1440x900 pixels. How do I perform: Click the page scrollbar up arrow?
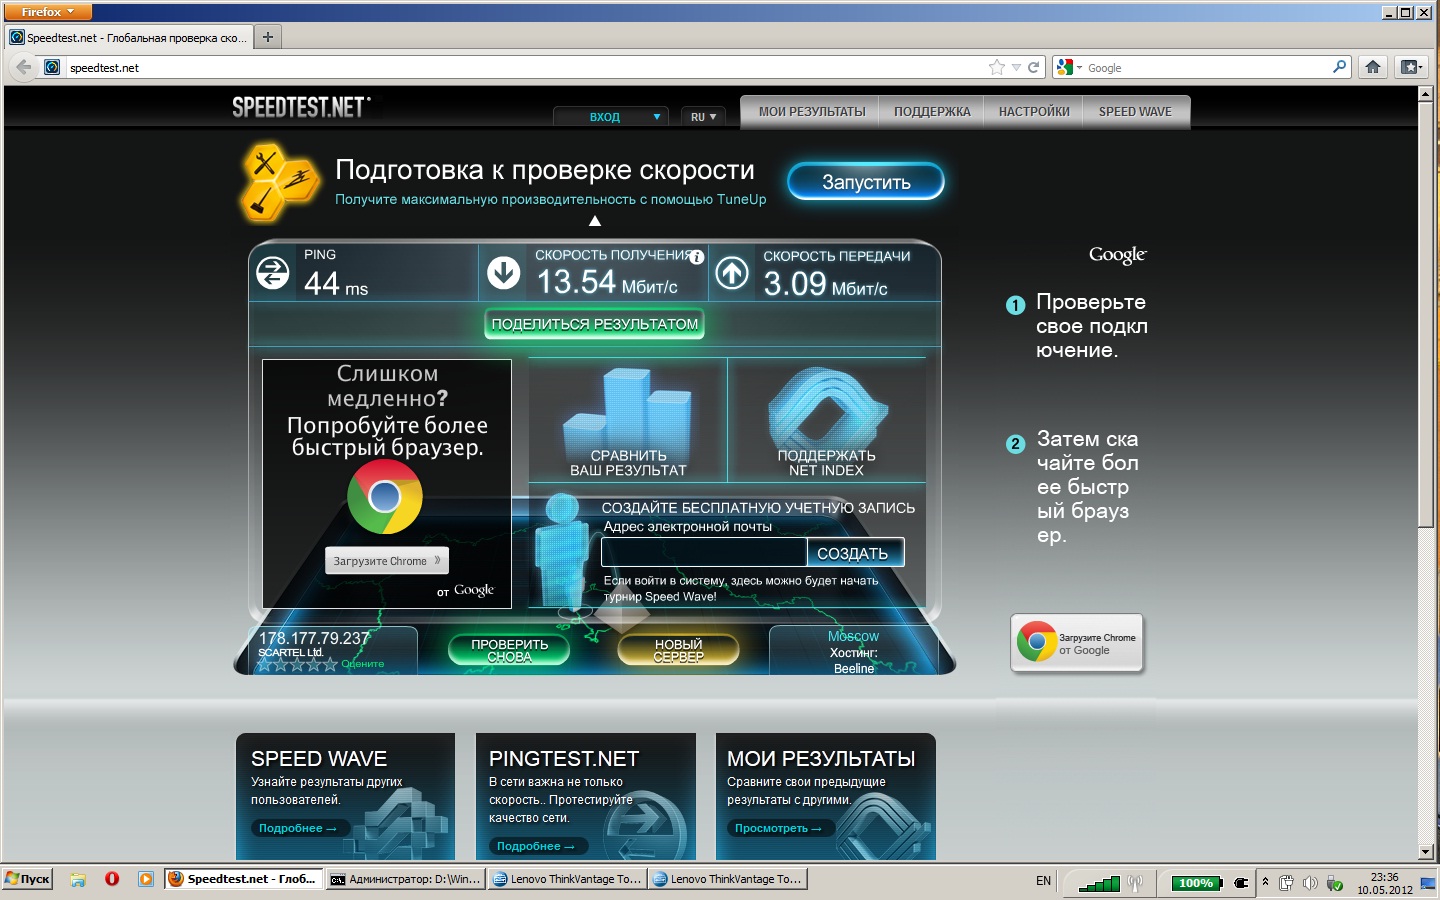point(1426,94)
